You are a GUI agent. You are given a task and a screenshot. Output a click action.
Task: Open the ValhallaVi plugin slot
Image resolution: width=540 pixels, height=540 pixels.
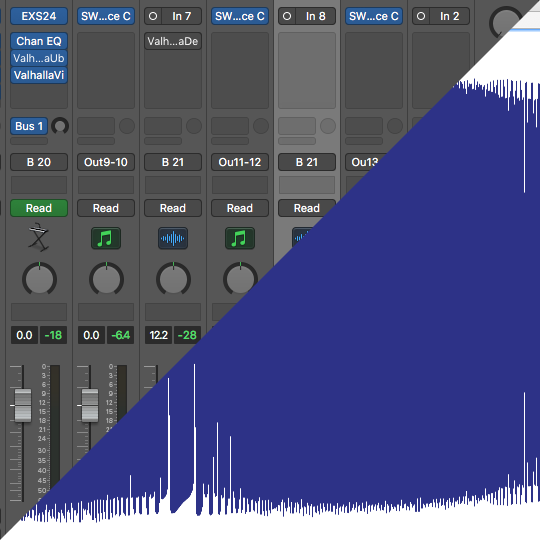click(x=39, y=75)
